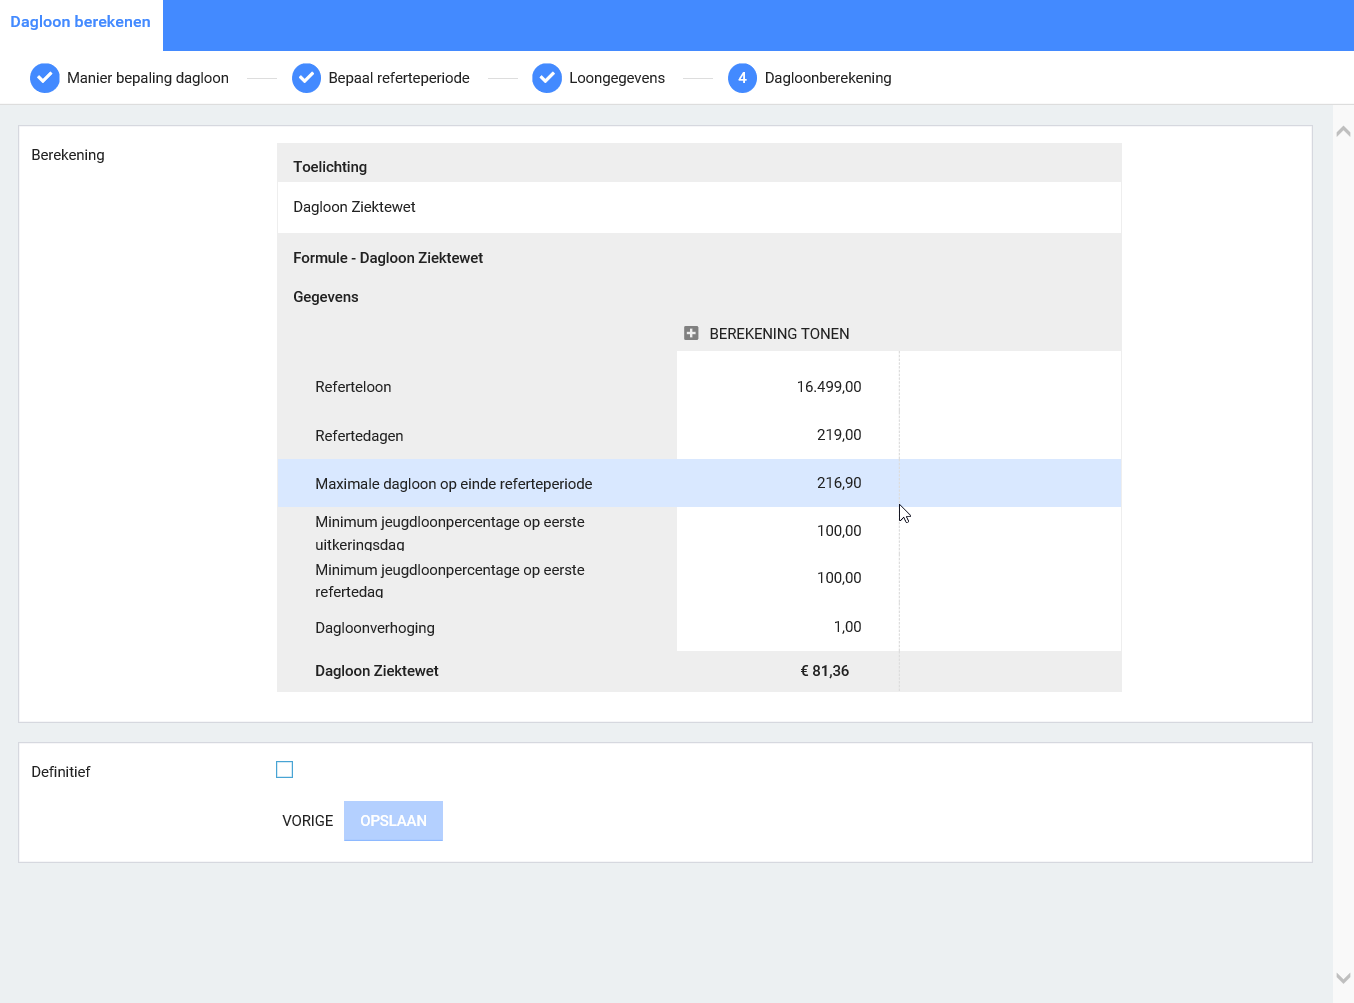This screenshot has width=1354, height=1003.
Task: Click the plus icon beside Berekening tonen
Action: [691, 333]
